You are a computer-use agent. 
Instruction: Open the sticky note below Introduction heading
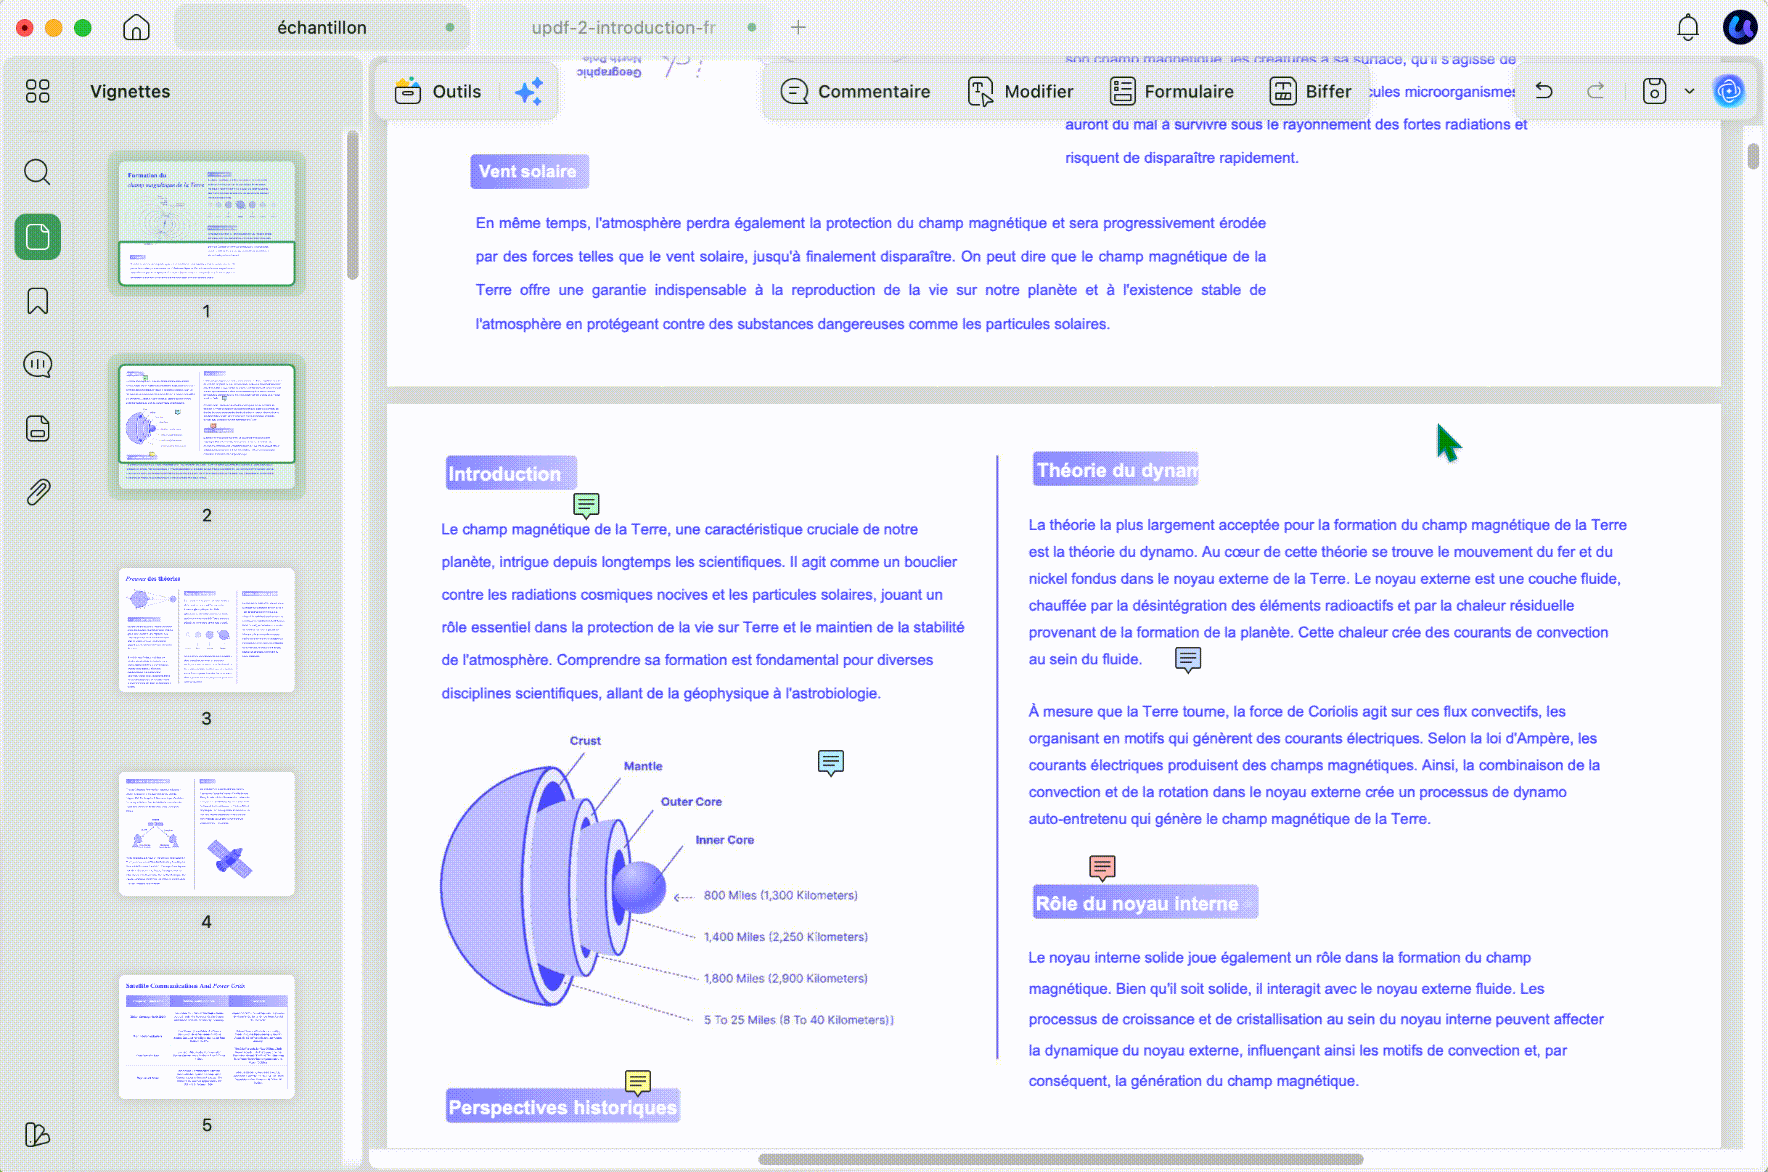coord(586,505)
